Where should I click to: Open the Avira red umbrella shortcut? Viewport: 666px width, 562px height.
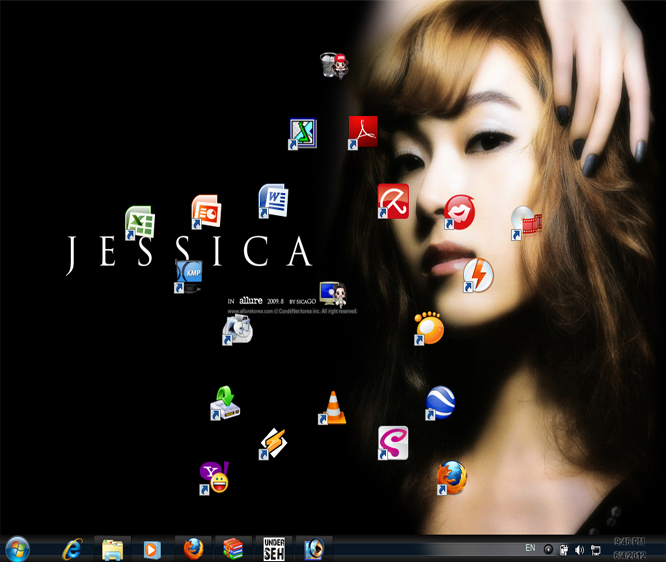393,201
